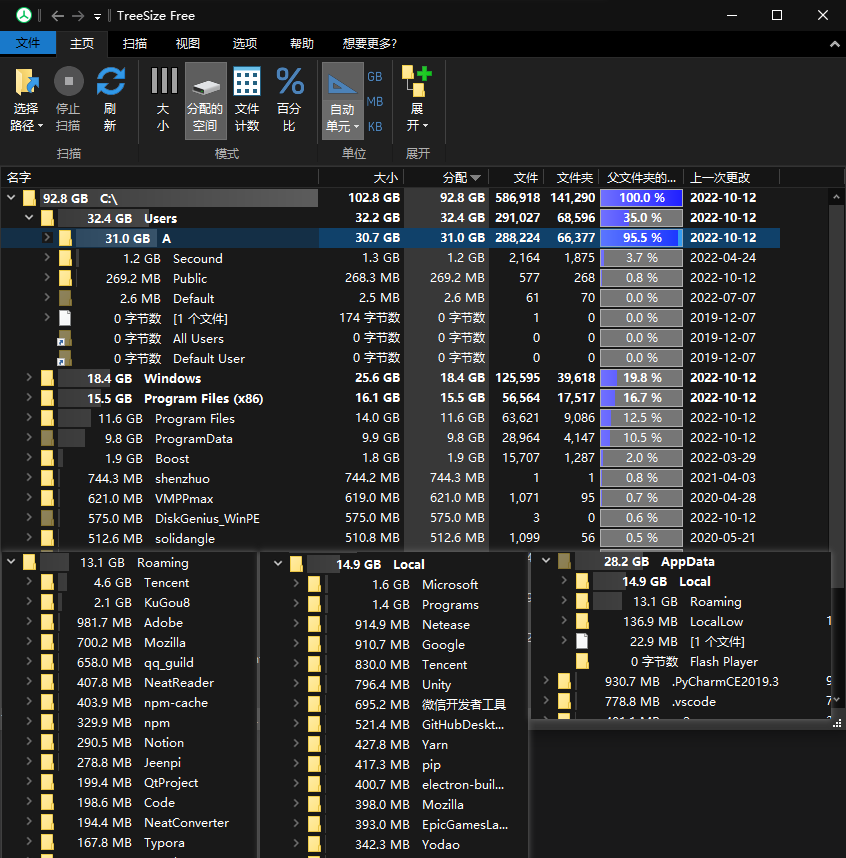Open the 文件 (File) menu
This screenshot has height=858, width=846.
coord(28,44)
